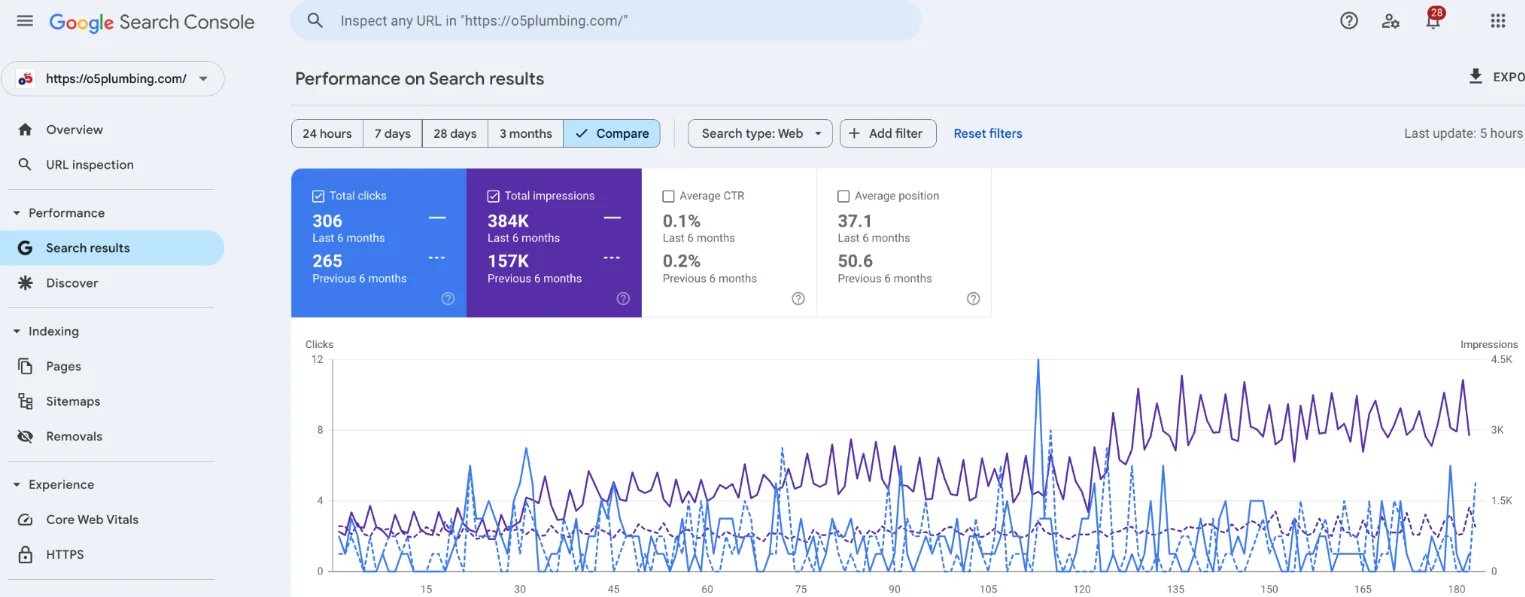1525x597 pixels.
Task: Open Search results in sidebar
Action: click(112, 248)
